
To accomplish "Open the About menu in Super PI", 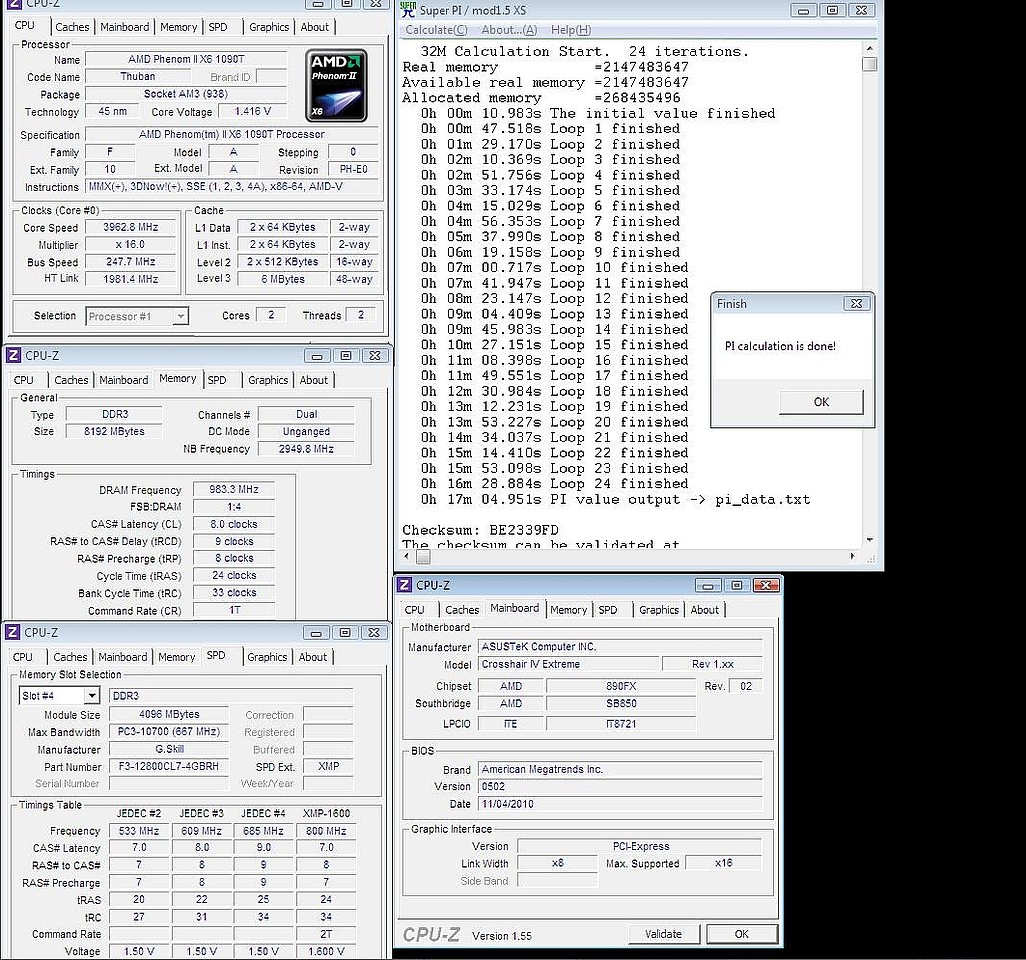I will point(509,30).
